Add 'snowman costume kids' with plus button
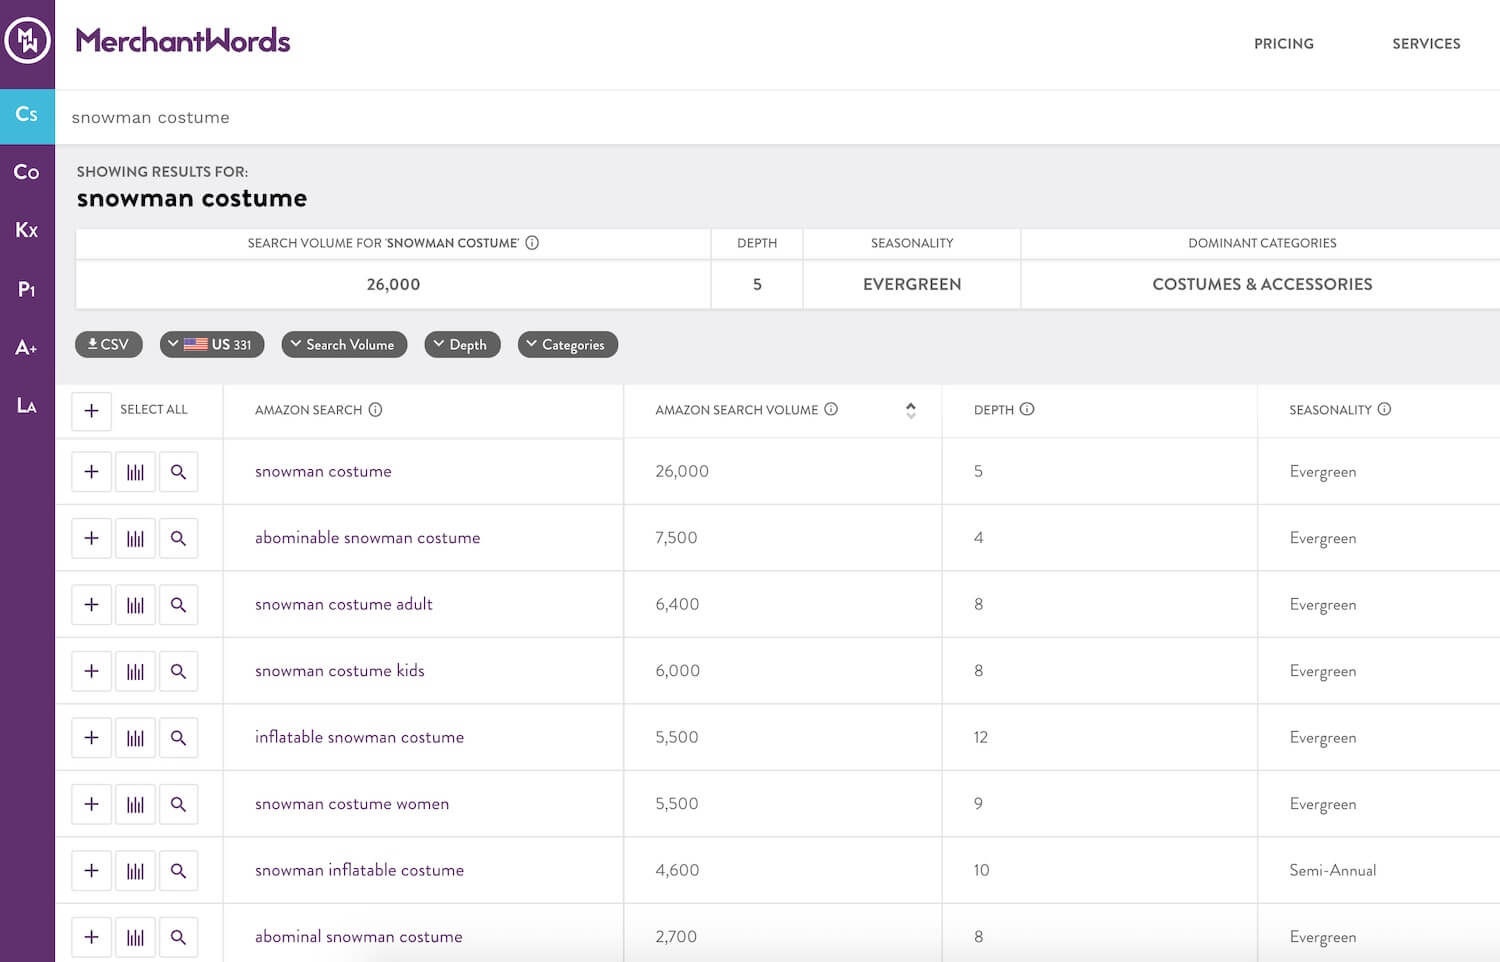Screen dimensions: 1500x962 (x=91, y=671)
